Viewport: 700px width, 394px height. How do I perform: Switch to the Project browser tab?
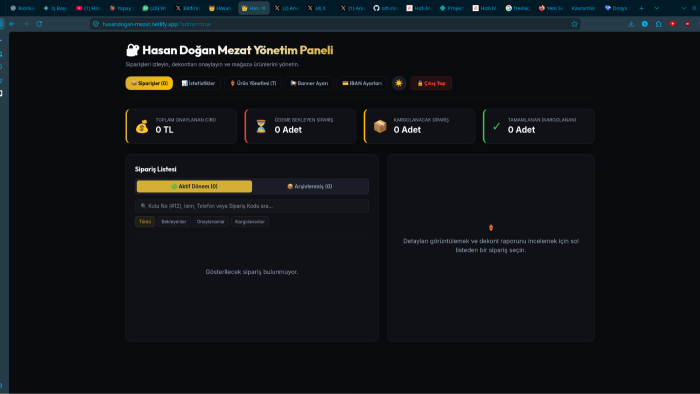click(452, 8)
